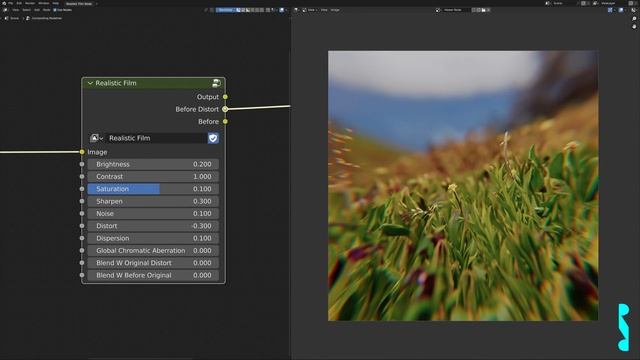Open the image editor View mode dropdown
The height and width of the screenshot is (360, 640).
[x=309, y=10]
